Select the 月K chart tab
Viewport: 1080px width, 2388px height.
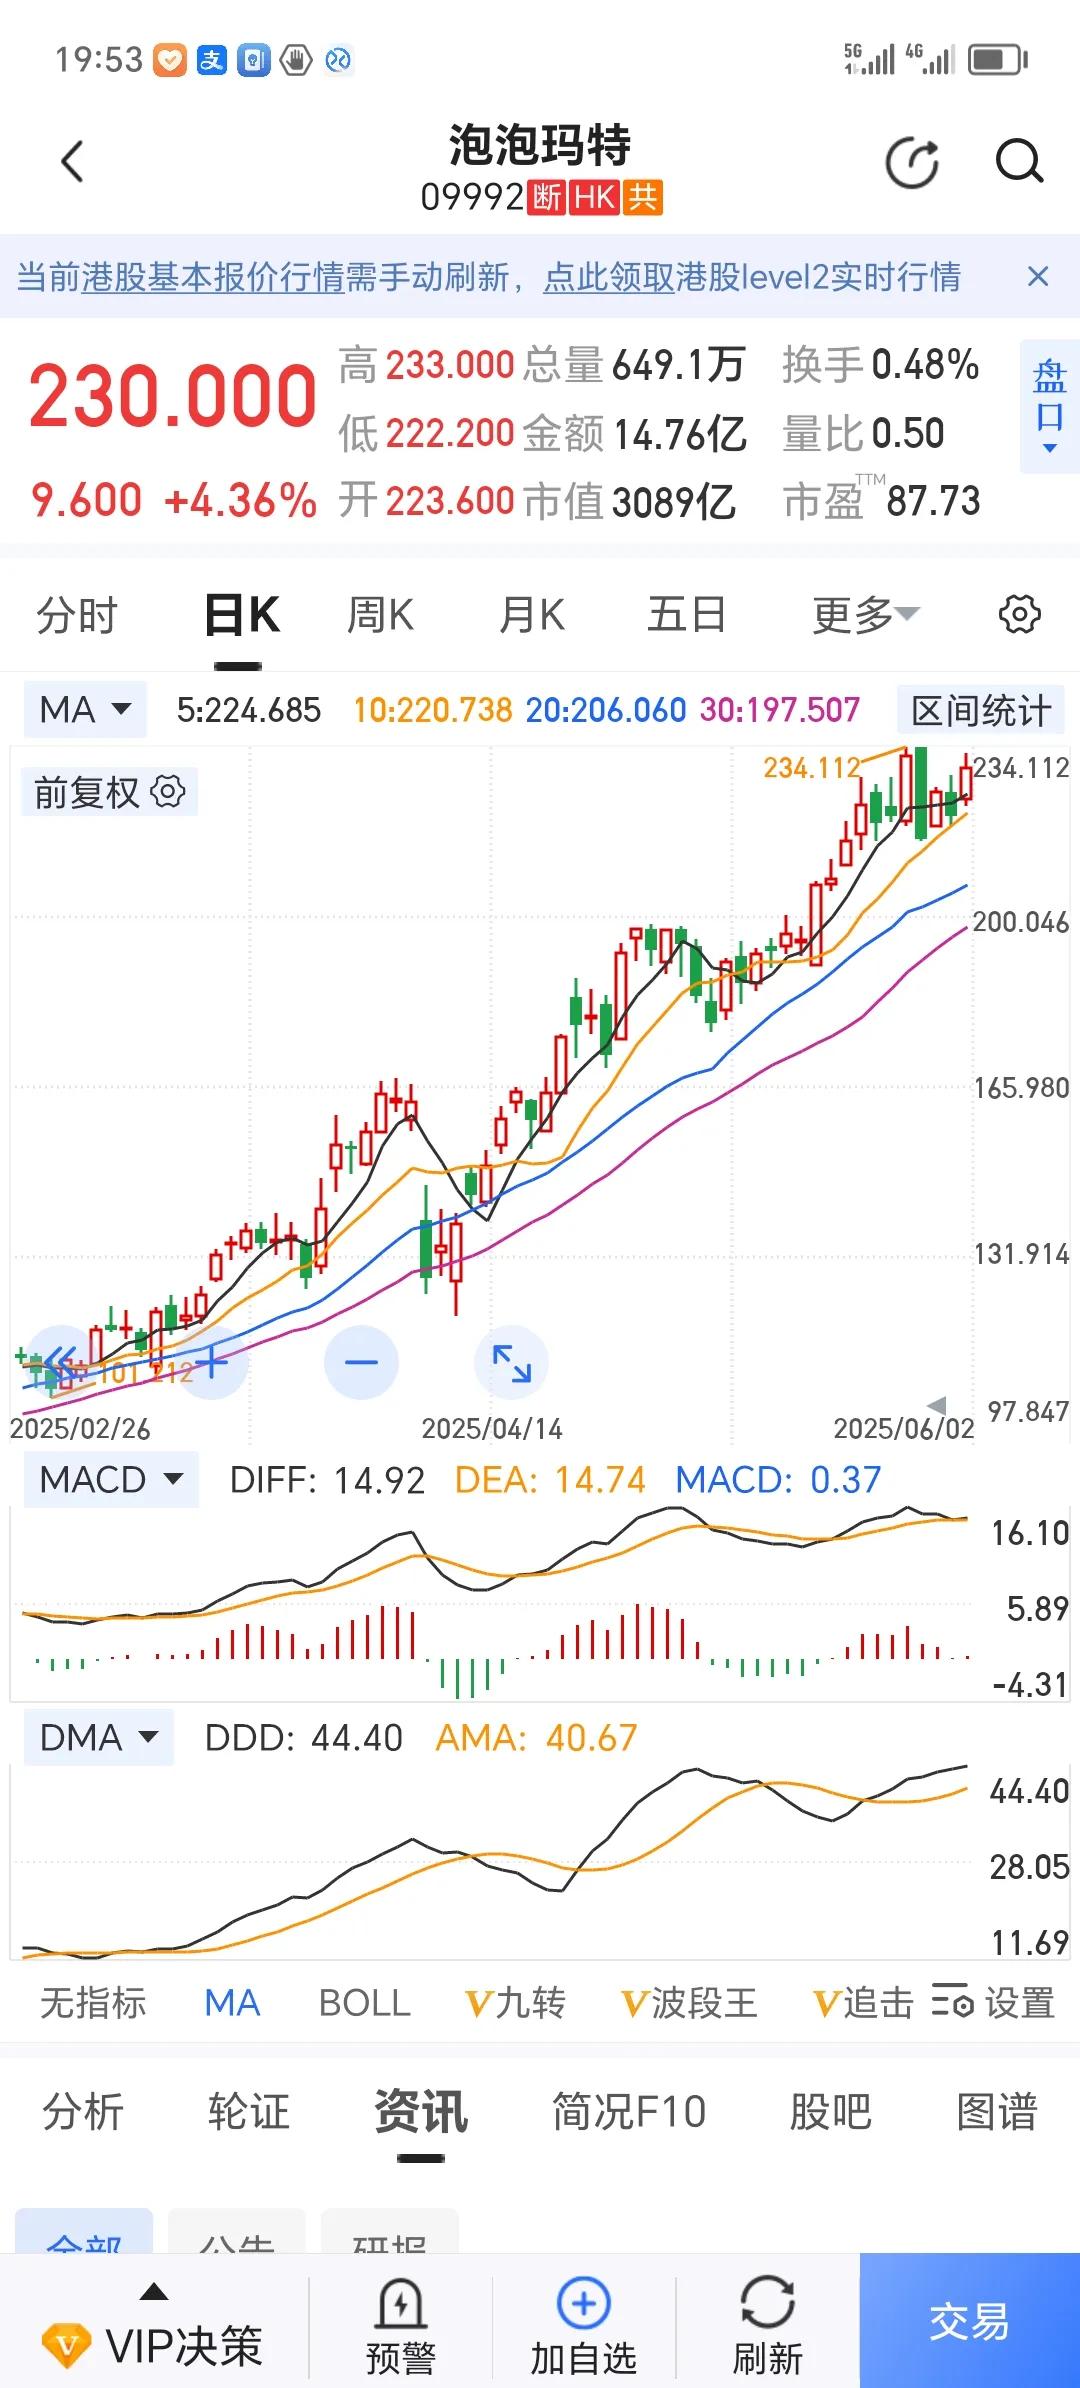tap(532, 614)
